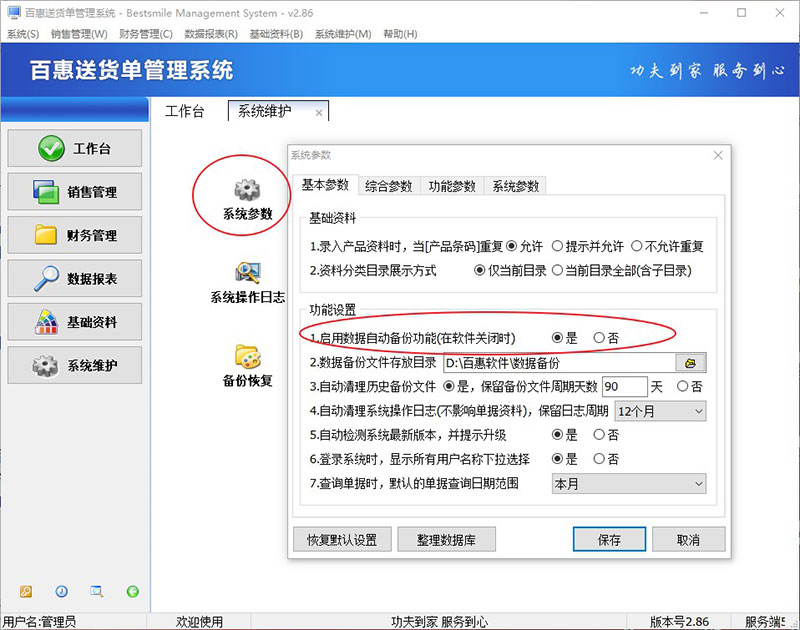Open 销售管理 in the sidebar
Image resolution: width=800 pixels, height=630 pixels.
74,191
